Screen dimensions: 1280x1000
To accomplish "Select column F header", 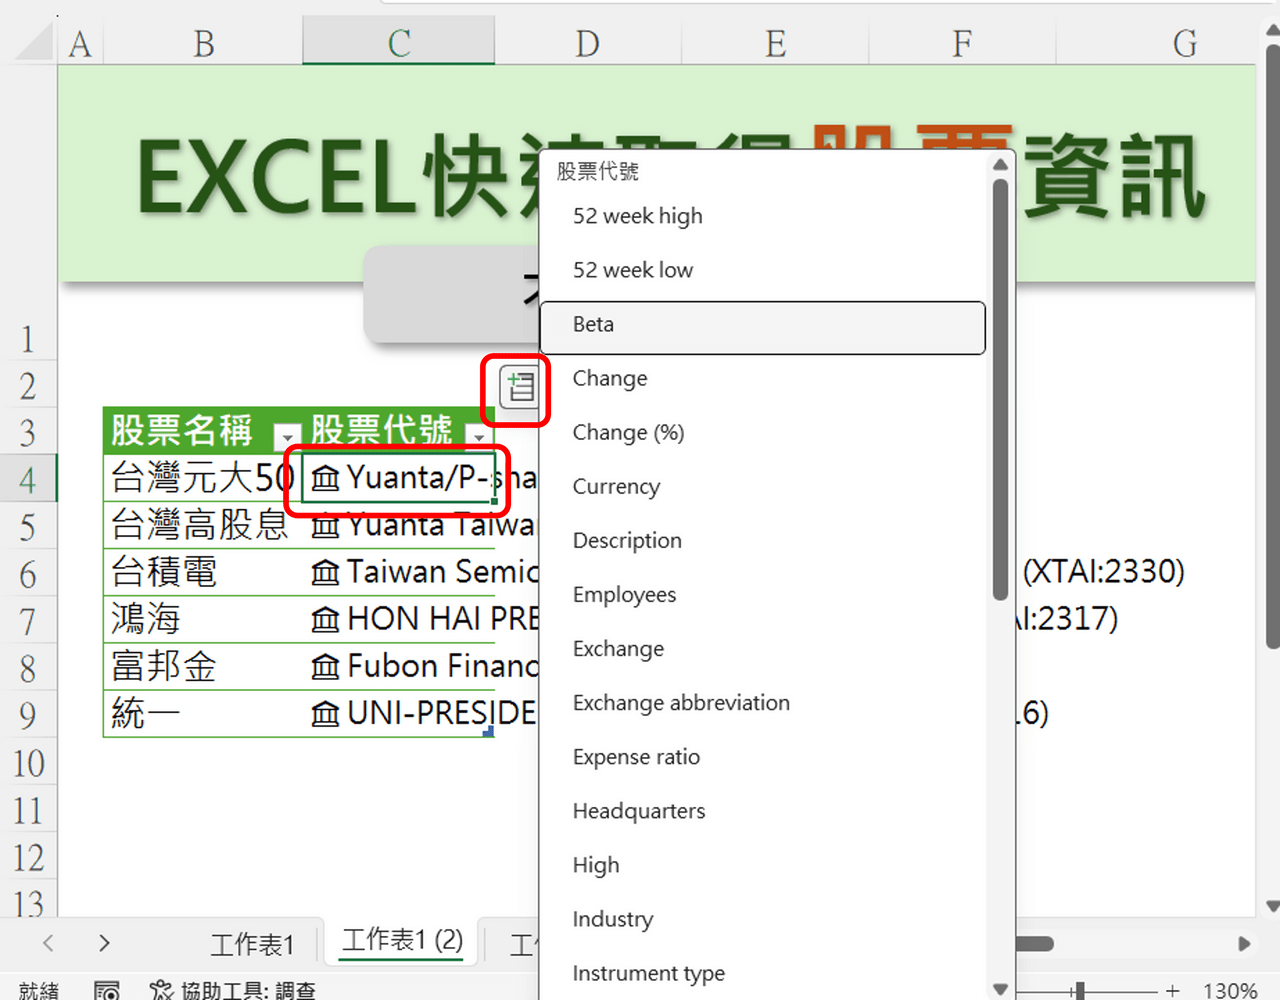I will [962, 43].
